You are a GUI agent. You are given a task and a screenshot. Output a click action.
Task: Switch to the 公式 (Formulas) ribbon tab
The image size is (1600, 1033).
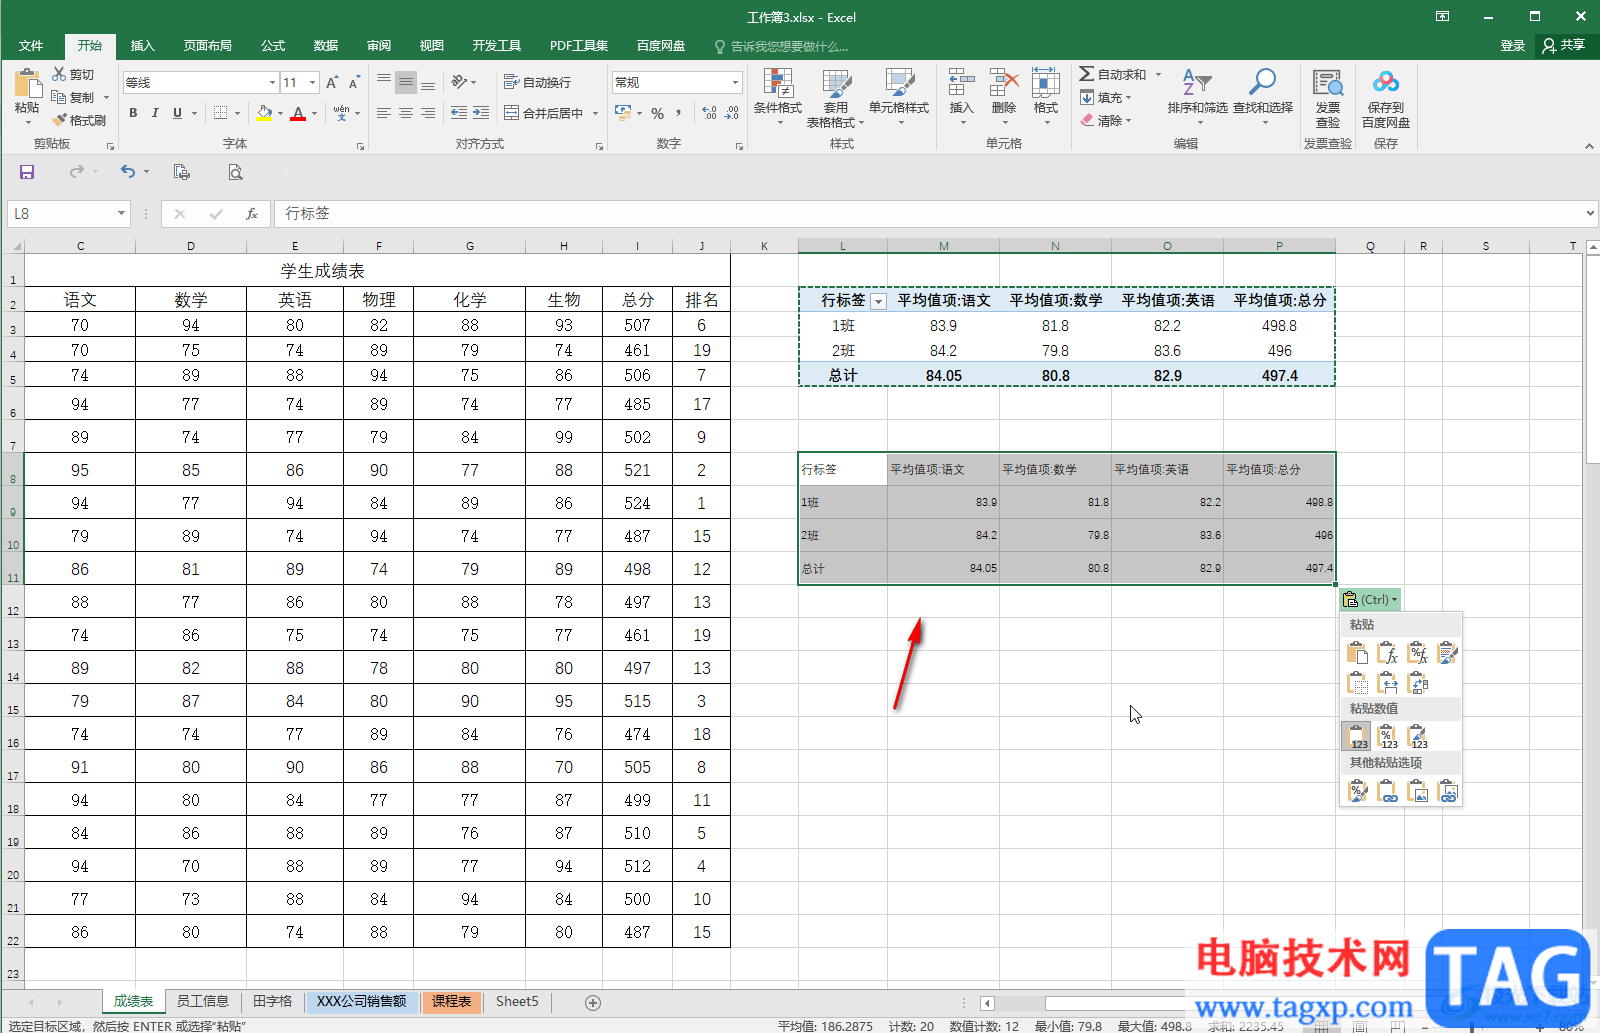[x=273, y=45]
